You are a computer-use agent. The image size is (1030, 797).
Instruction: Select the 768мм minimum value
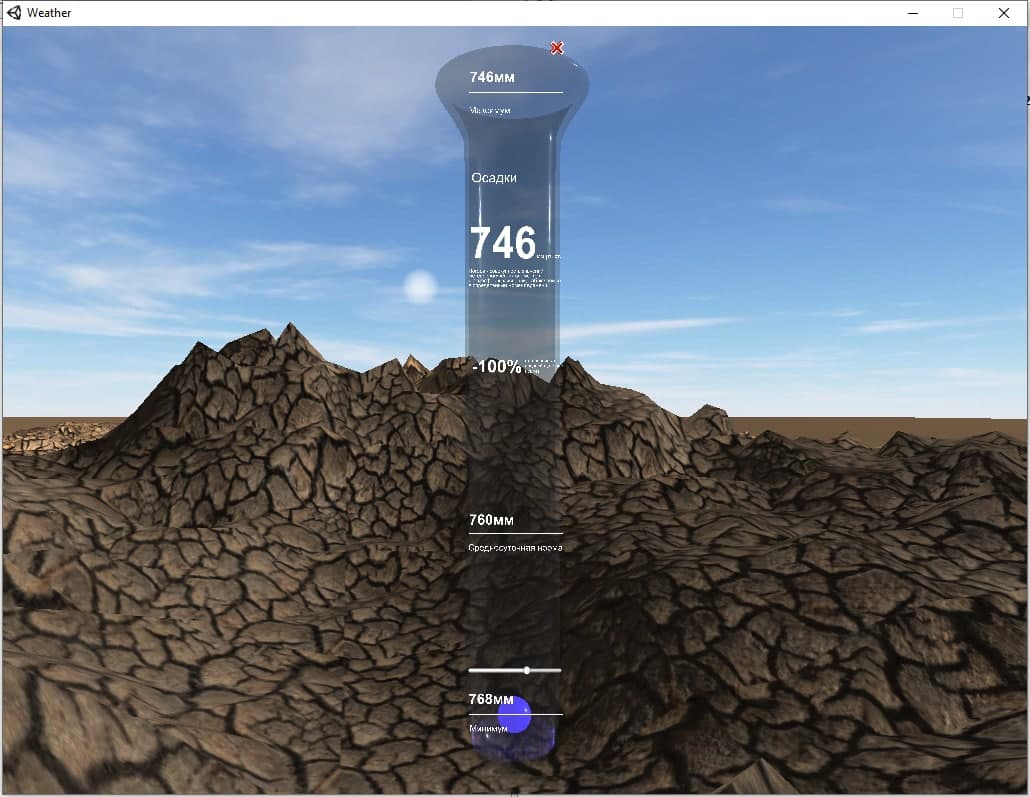(489, 699)
